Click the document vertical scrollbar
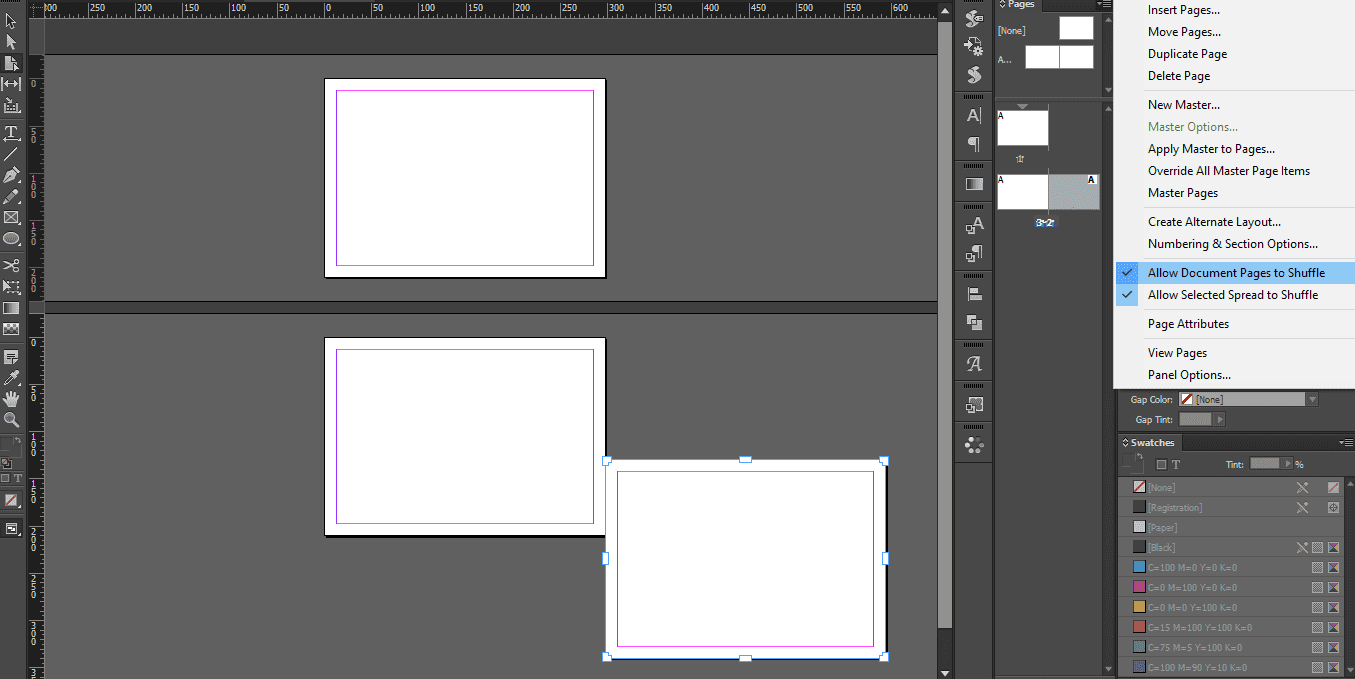 (945, 325)
